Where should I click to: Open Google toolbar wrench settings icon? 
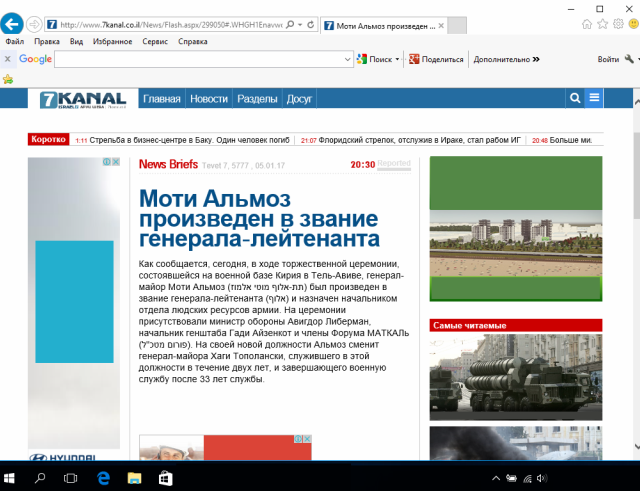point(629,59)
